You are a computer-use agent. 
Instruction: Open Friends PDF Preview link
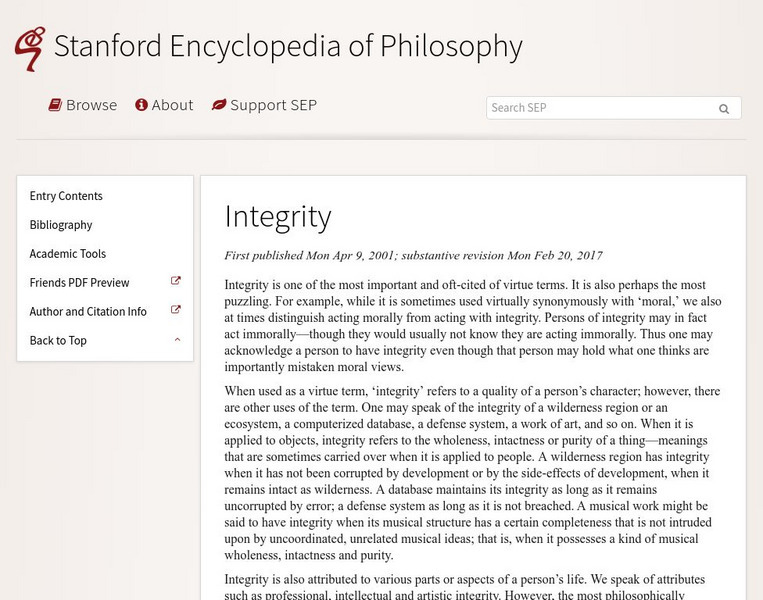pyautogui.click(x=80, y=283)
